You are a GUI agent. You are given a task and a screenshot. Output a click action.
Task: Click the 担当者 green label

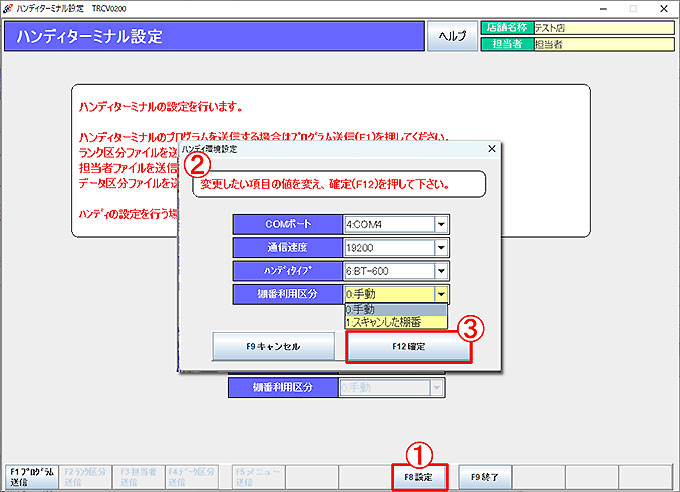click(x=507, y=44)
